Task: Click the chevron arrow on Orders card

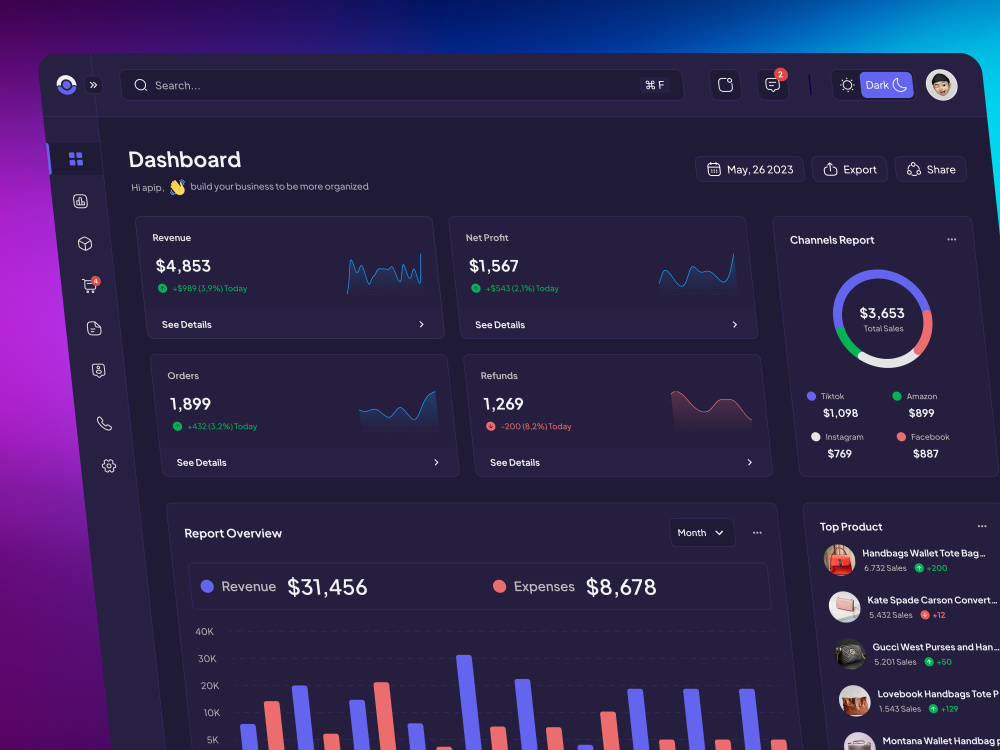Action: (436, 462)
